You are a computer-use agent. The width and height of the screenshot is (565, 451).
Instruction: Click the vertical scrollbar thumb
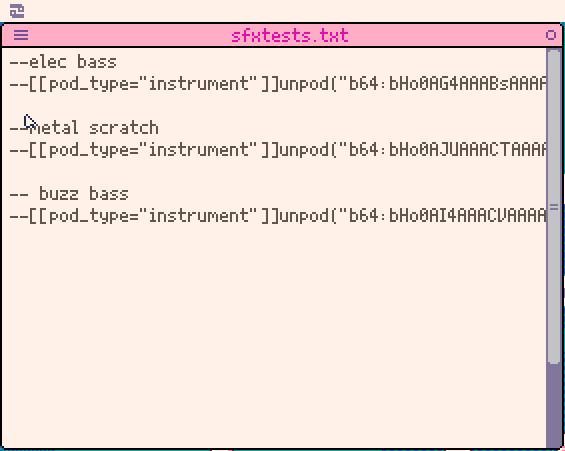pyautogui.click(x=554, y=206)
